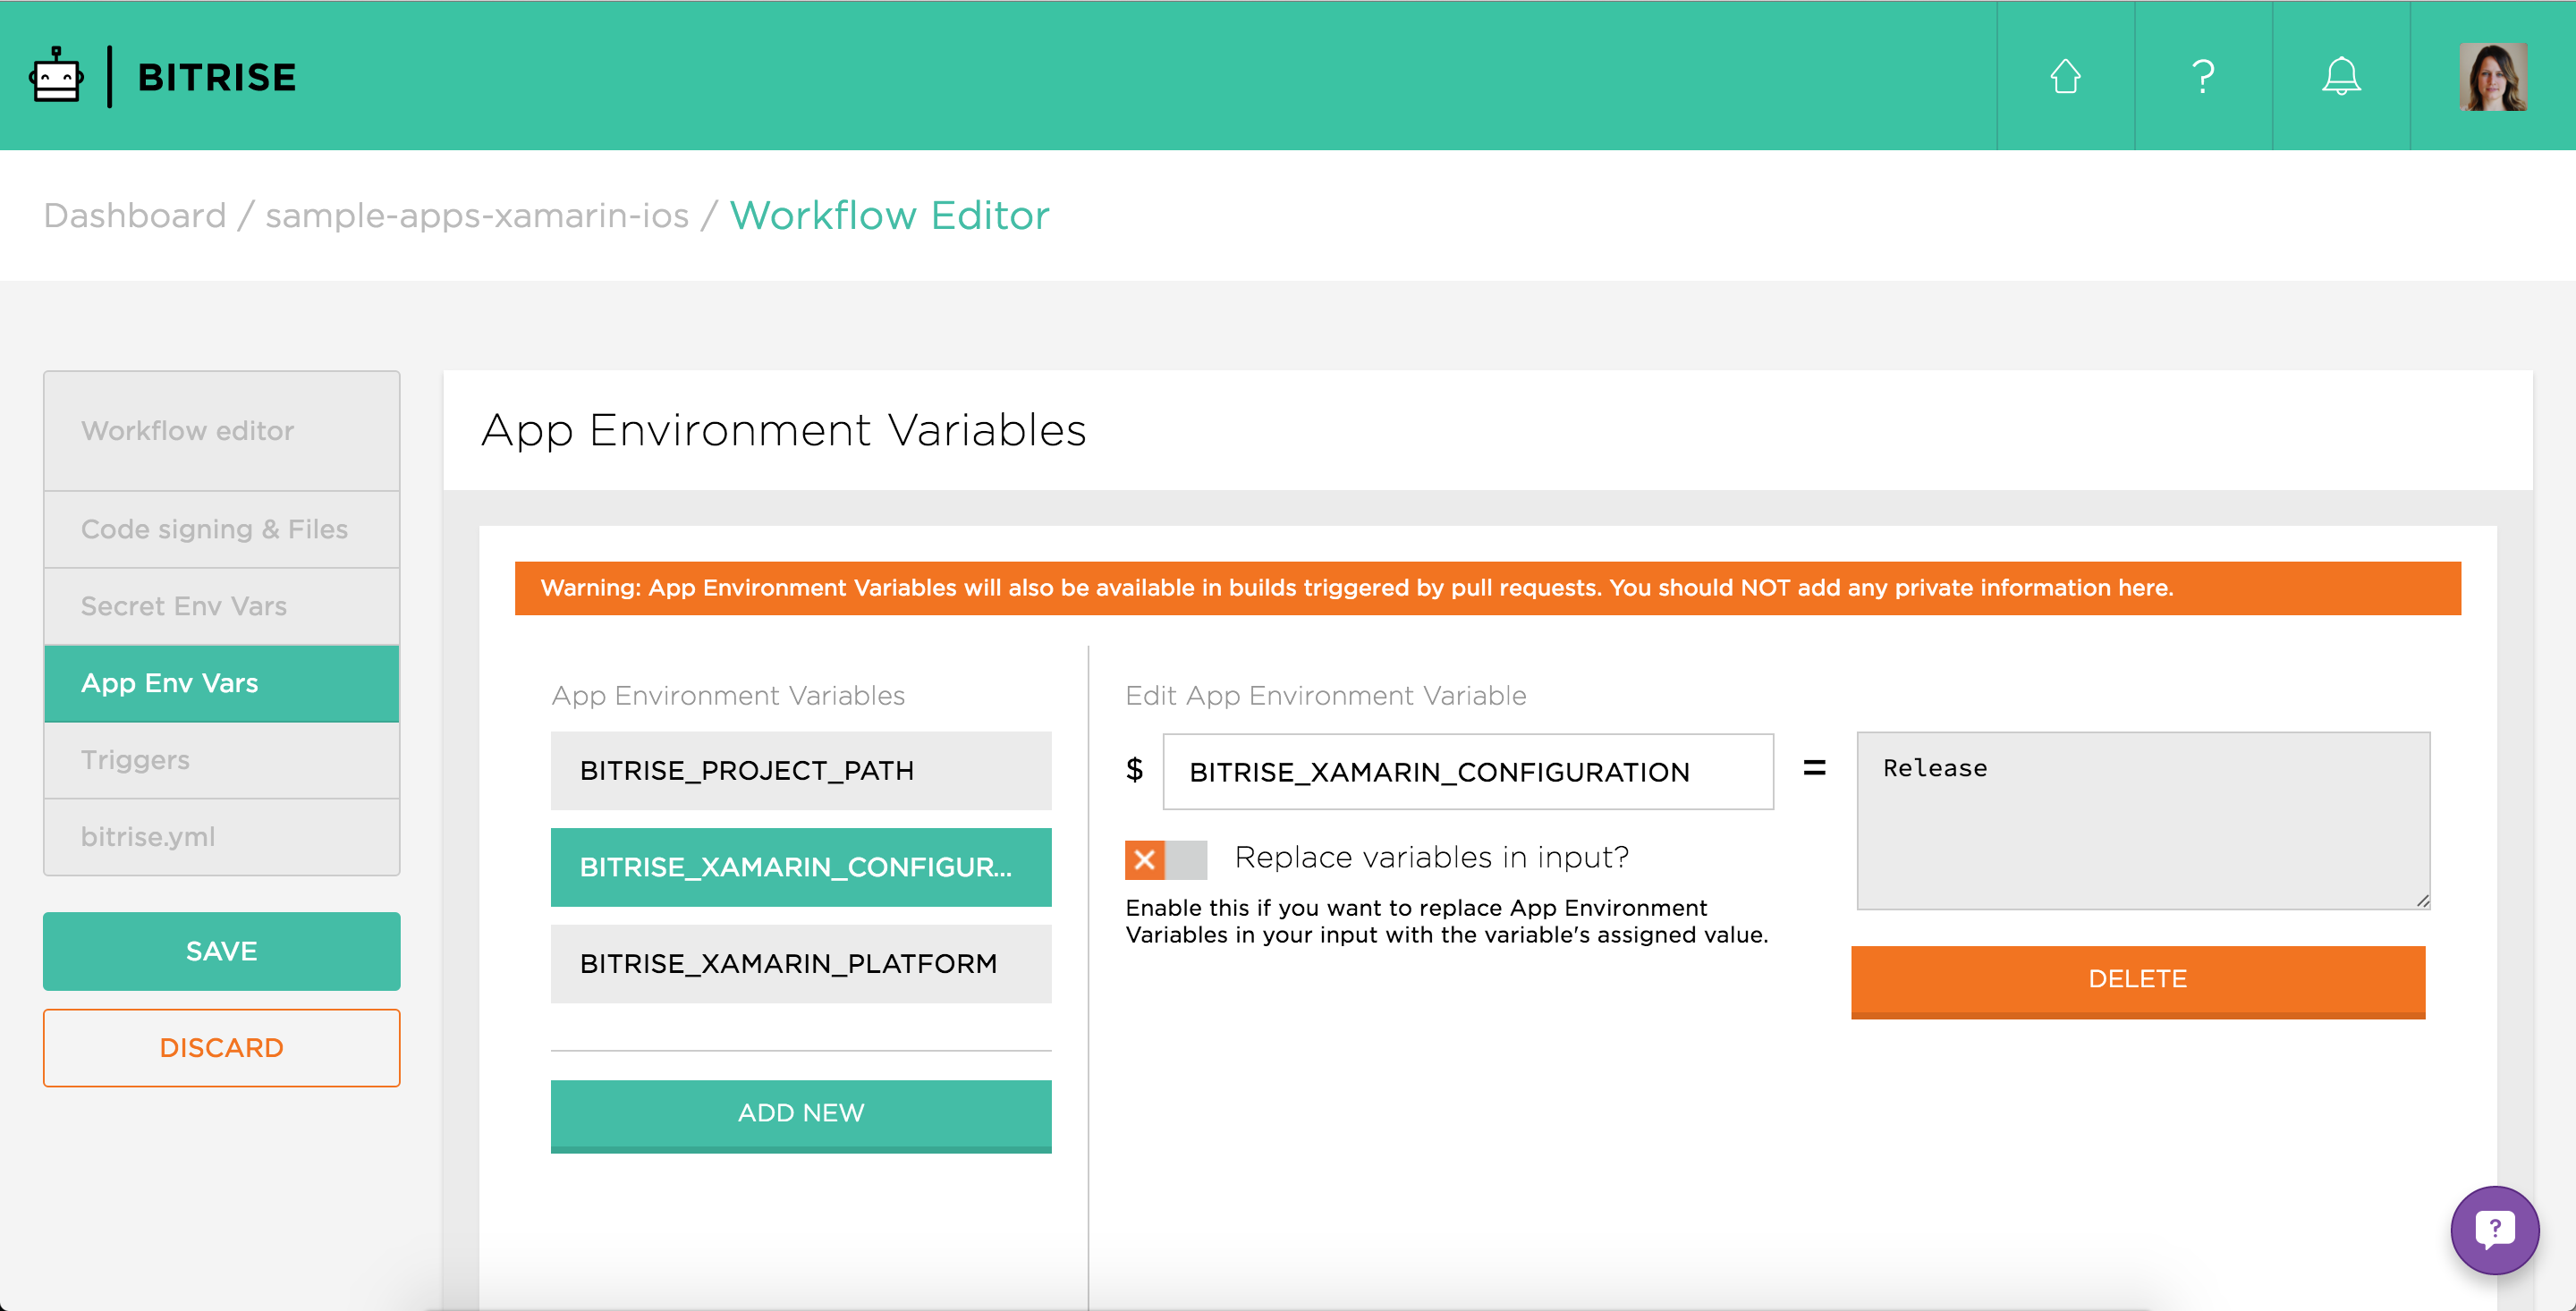Open the sample-apps-xamarin-ios breadcrumb link
Screen dimensions: 2576x1311
(x=477, y=215)
